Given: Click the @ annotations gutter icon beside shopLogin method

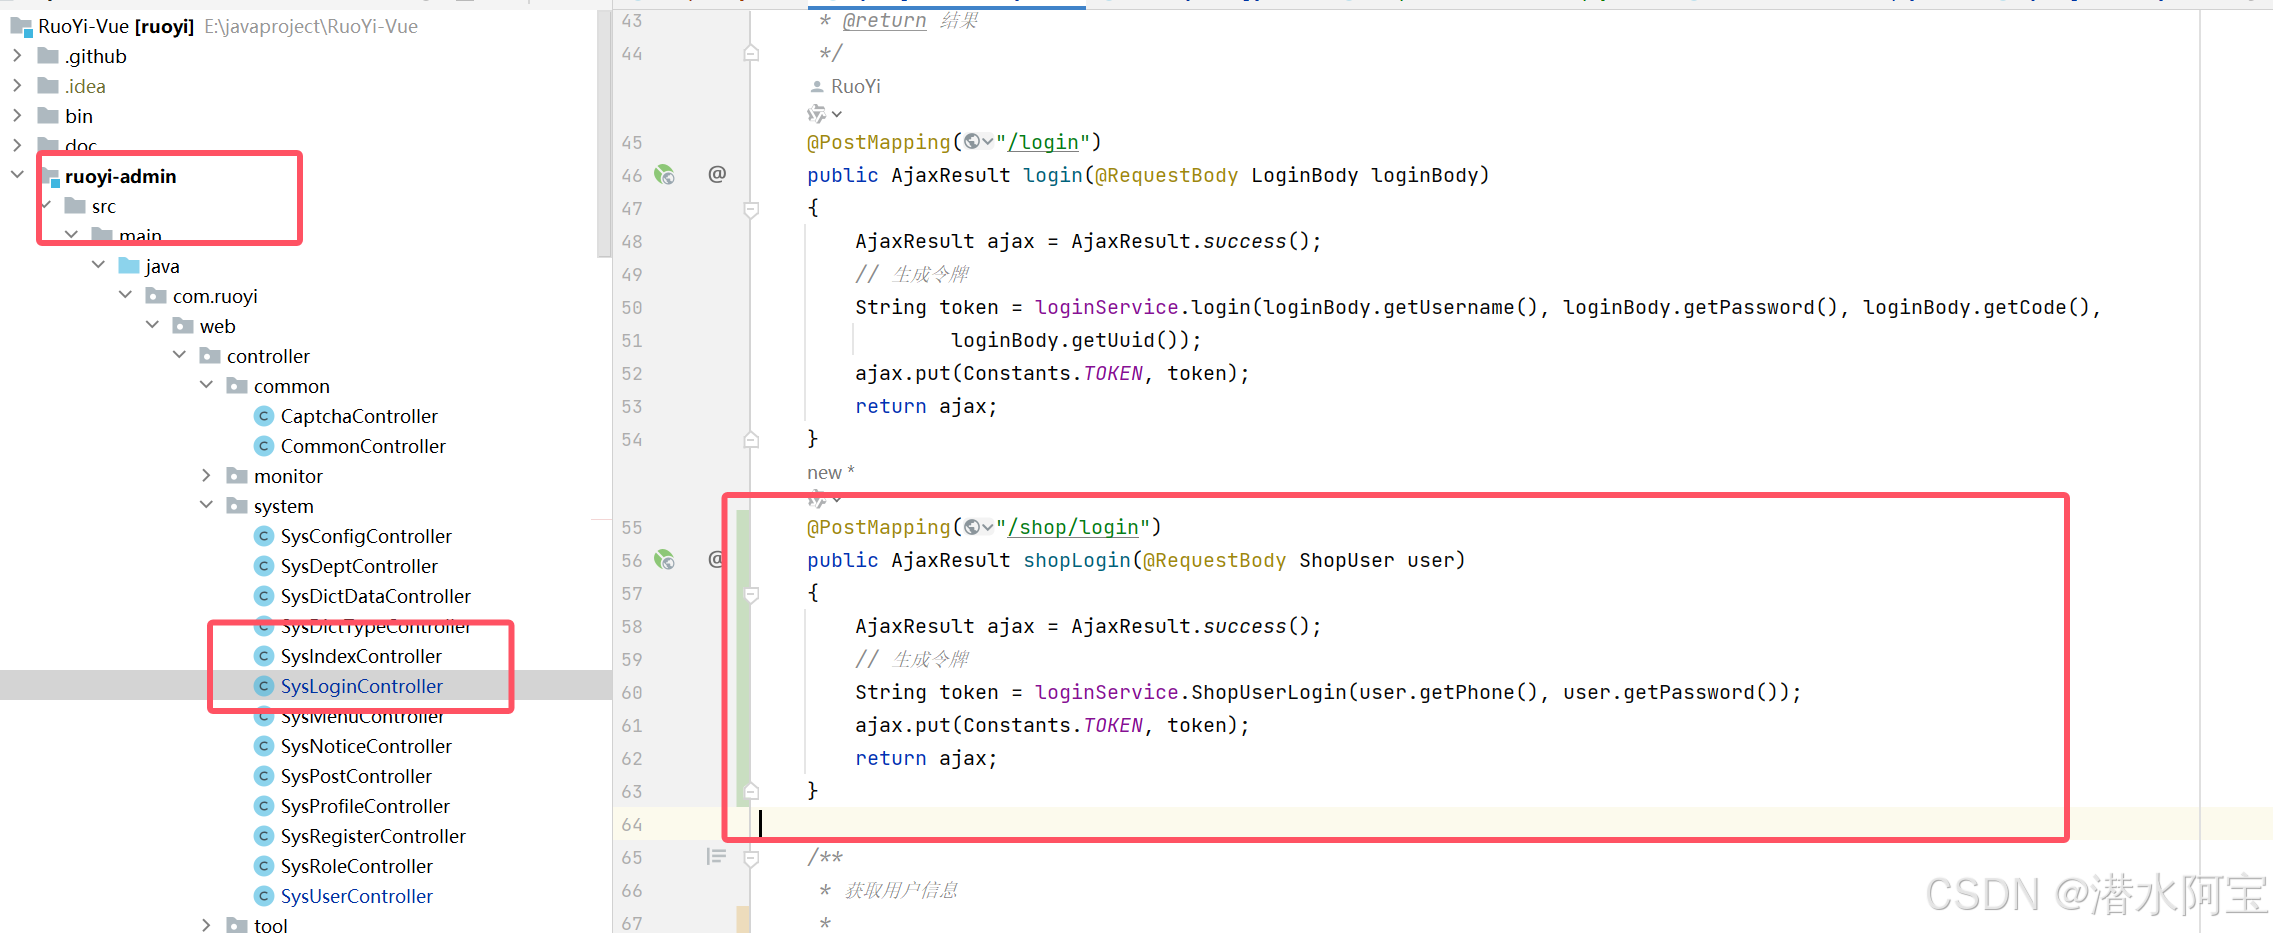Looking at the screenshot, I should 715,560.
